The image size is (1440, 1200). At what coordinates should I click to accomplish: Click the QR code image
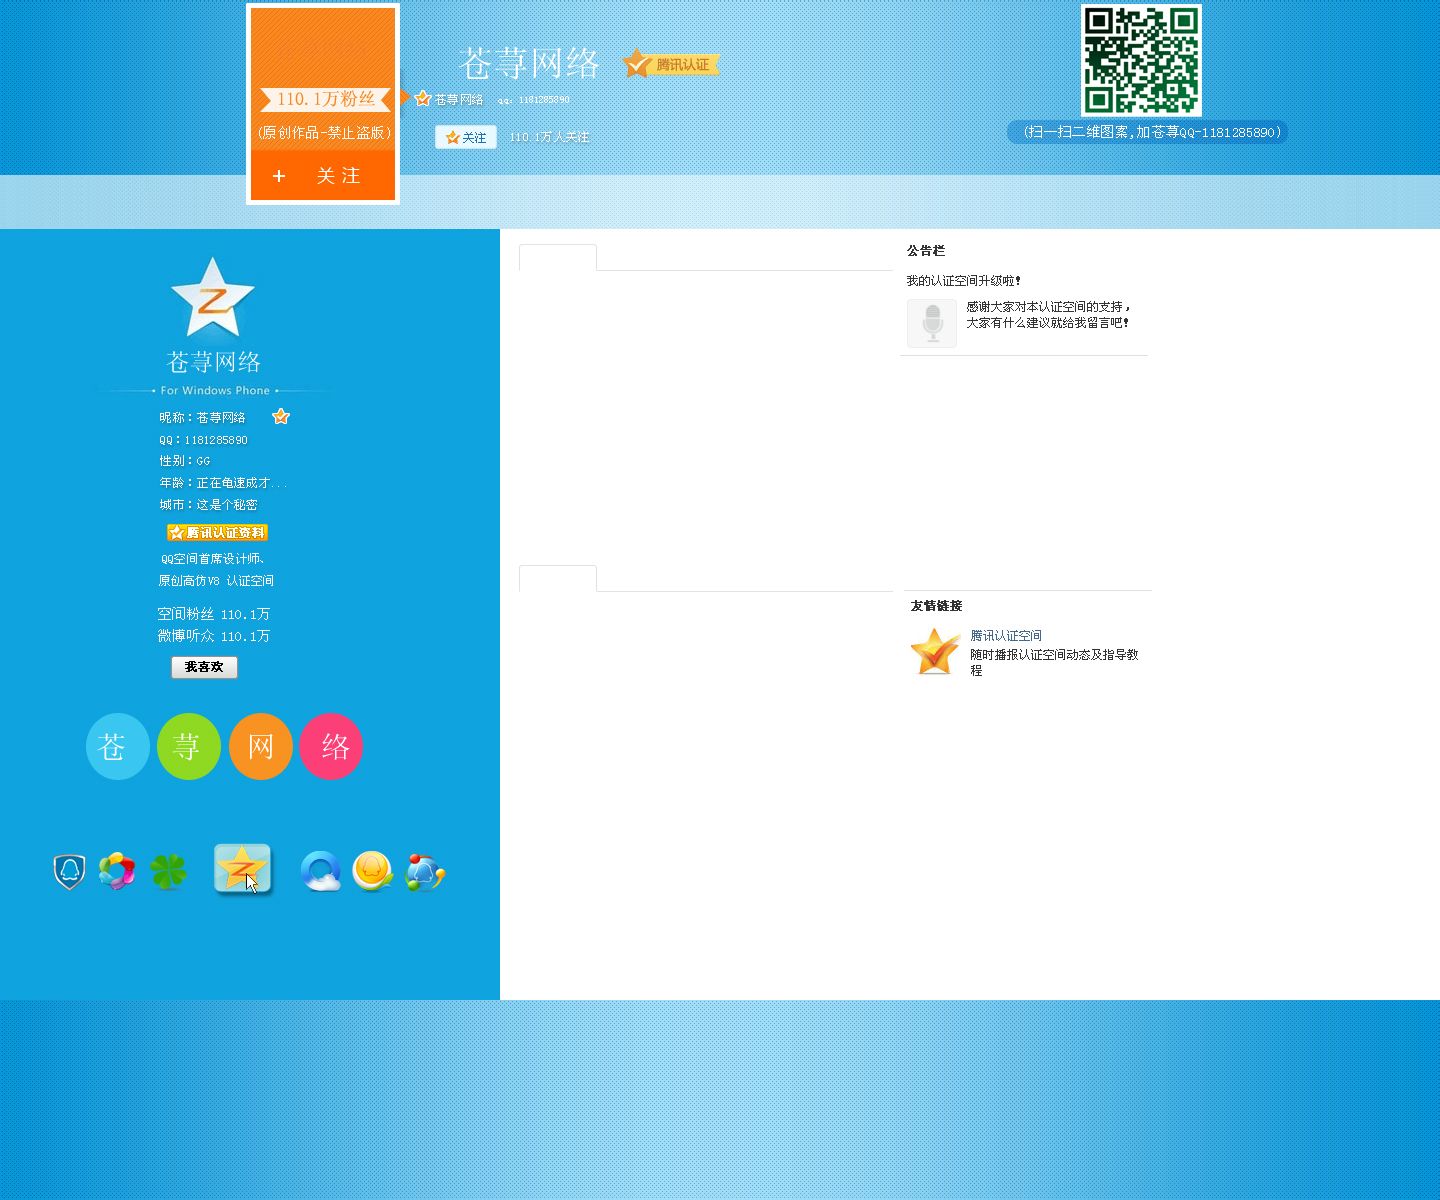point(1141,60)
